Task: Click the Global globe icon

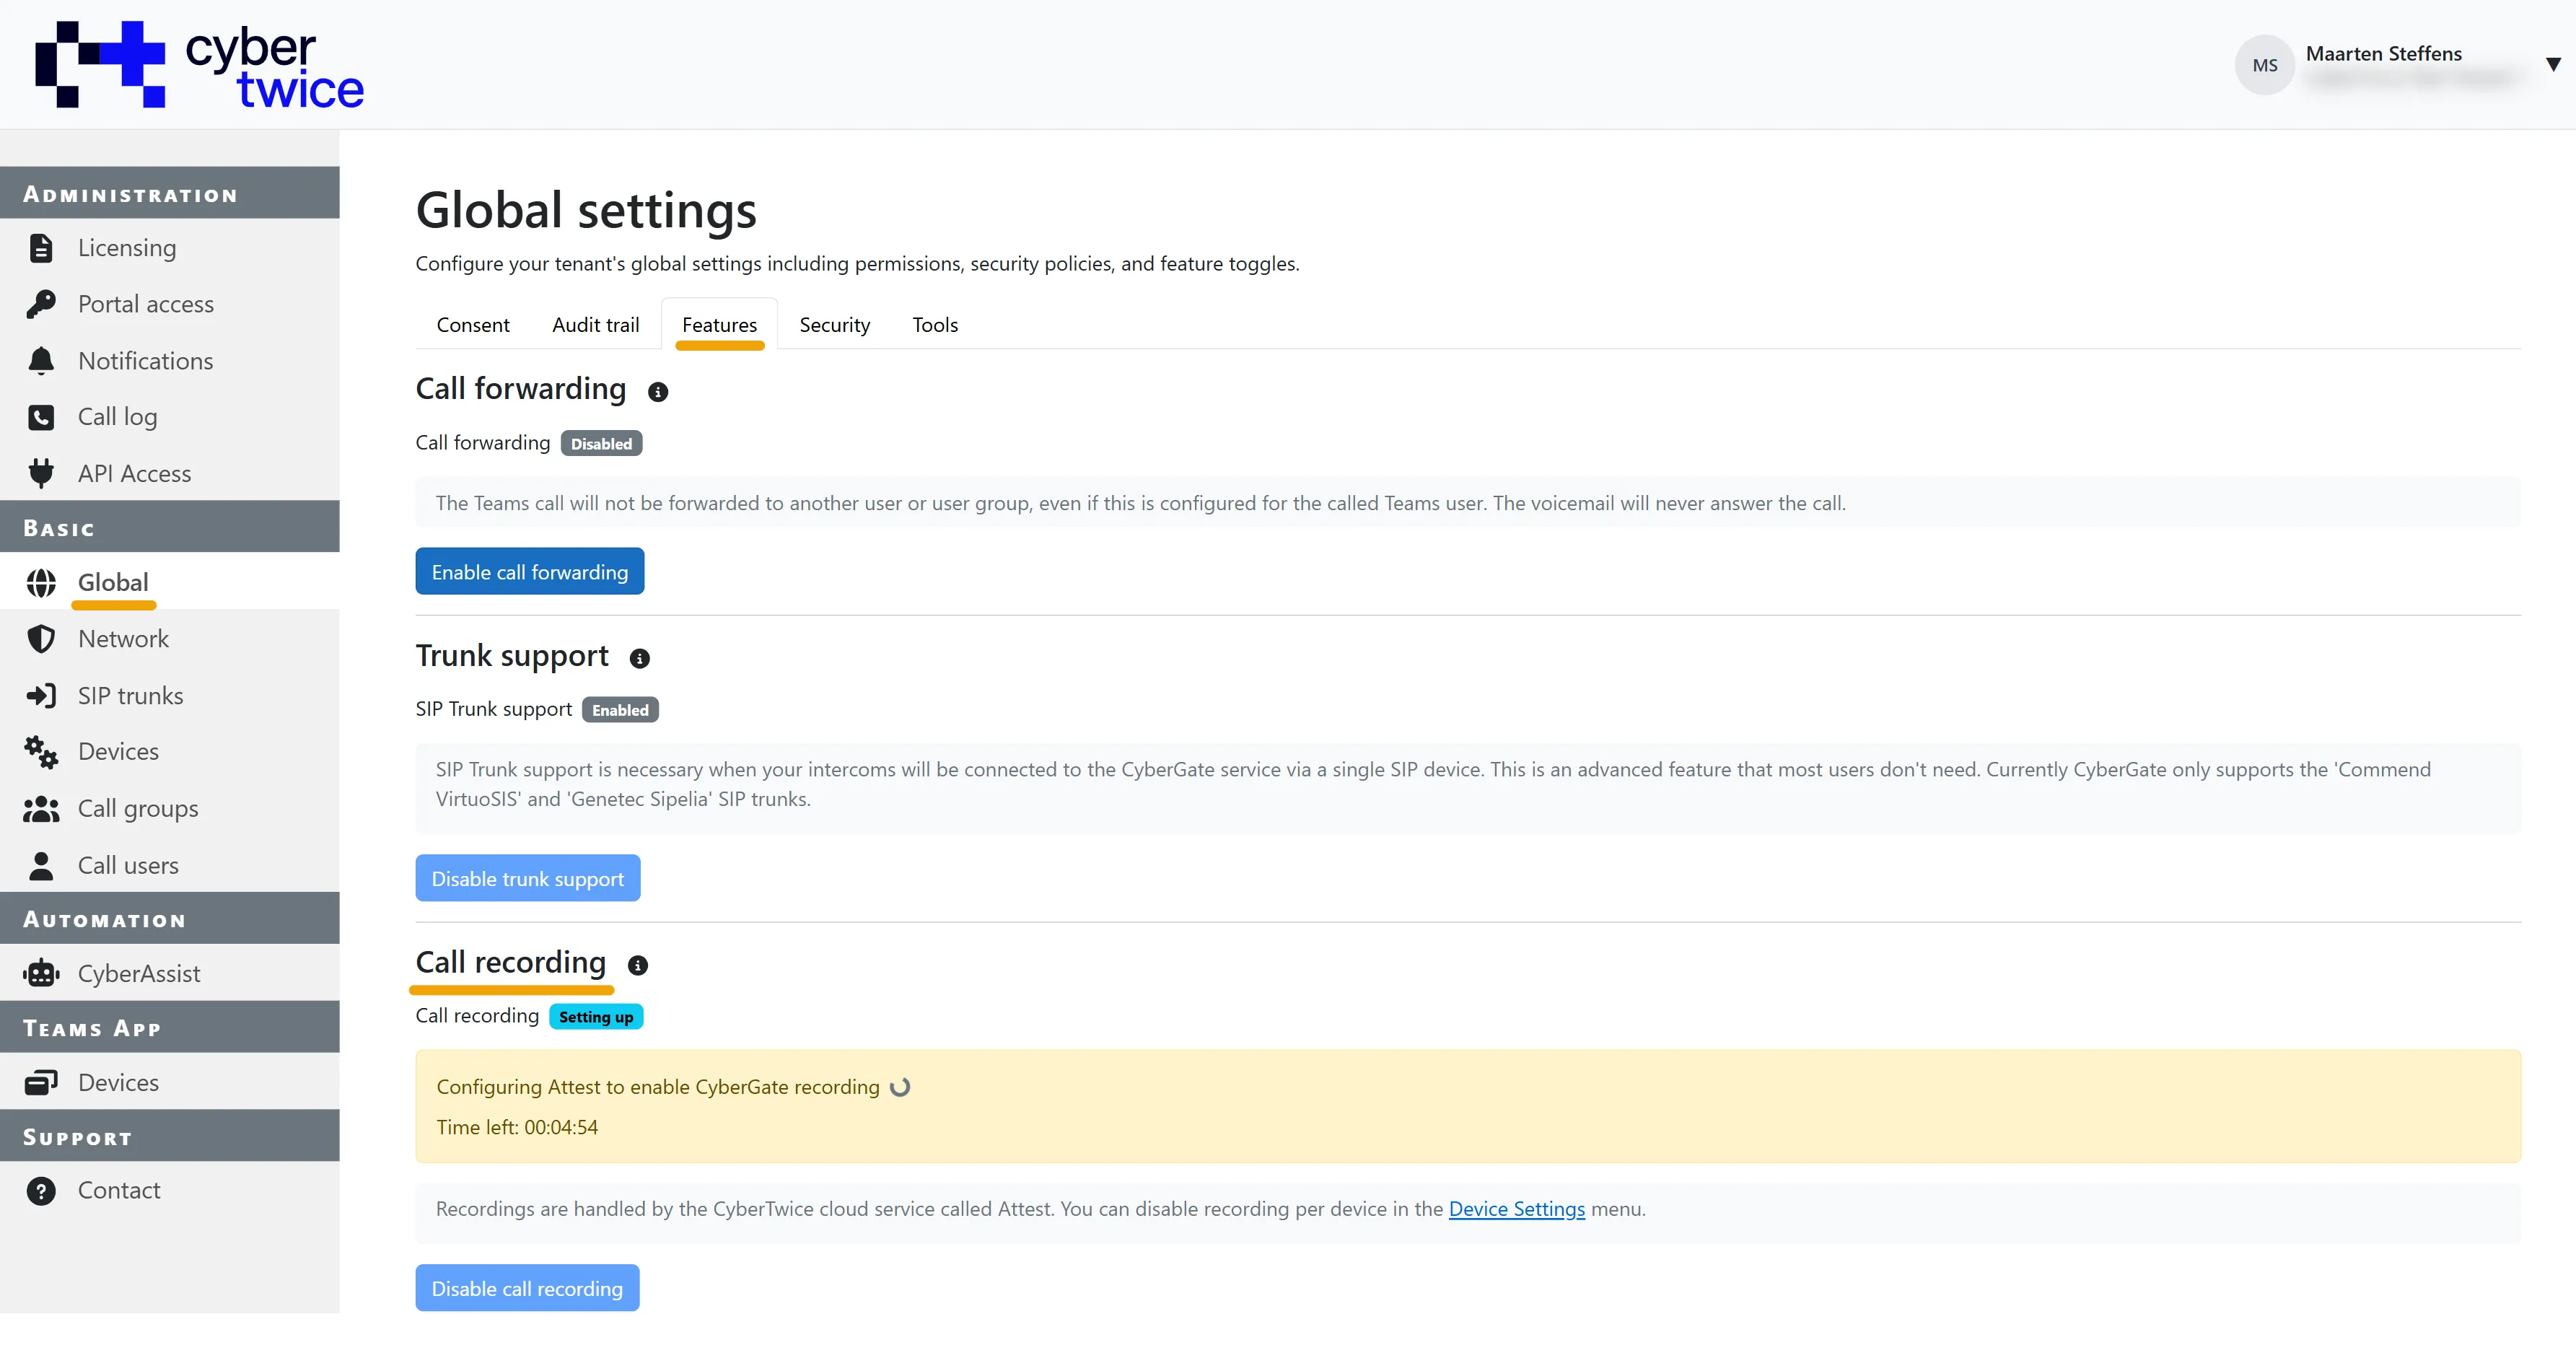Action: tap(41, 583)
